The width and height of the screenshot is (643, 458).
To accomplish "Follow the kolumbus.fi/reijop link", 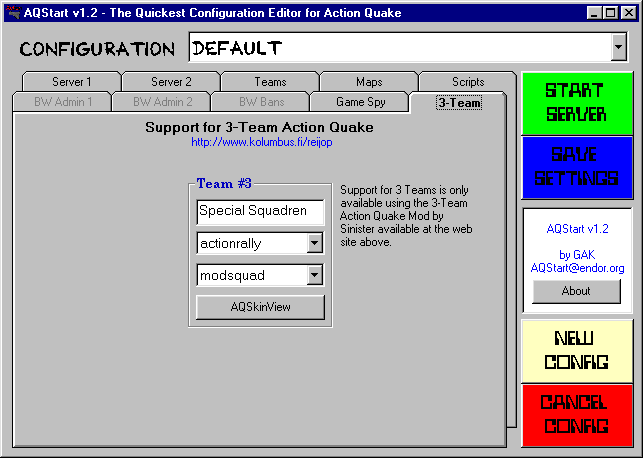I will [x=262, y=142].
